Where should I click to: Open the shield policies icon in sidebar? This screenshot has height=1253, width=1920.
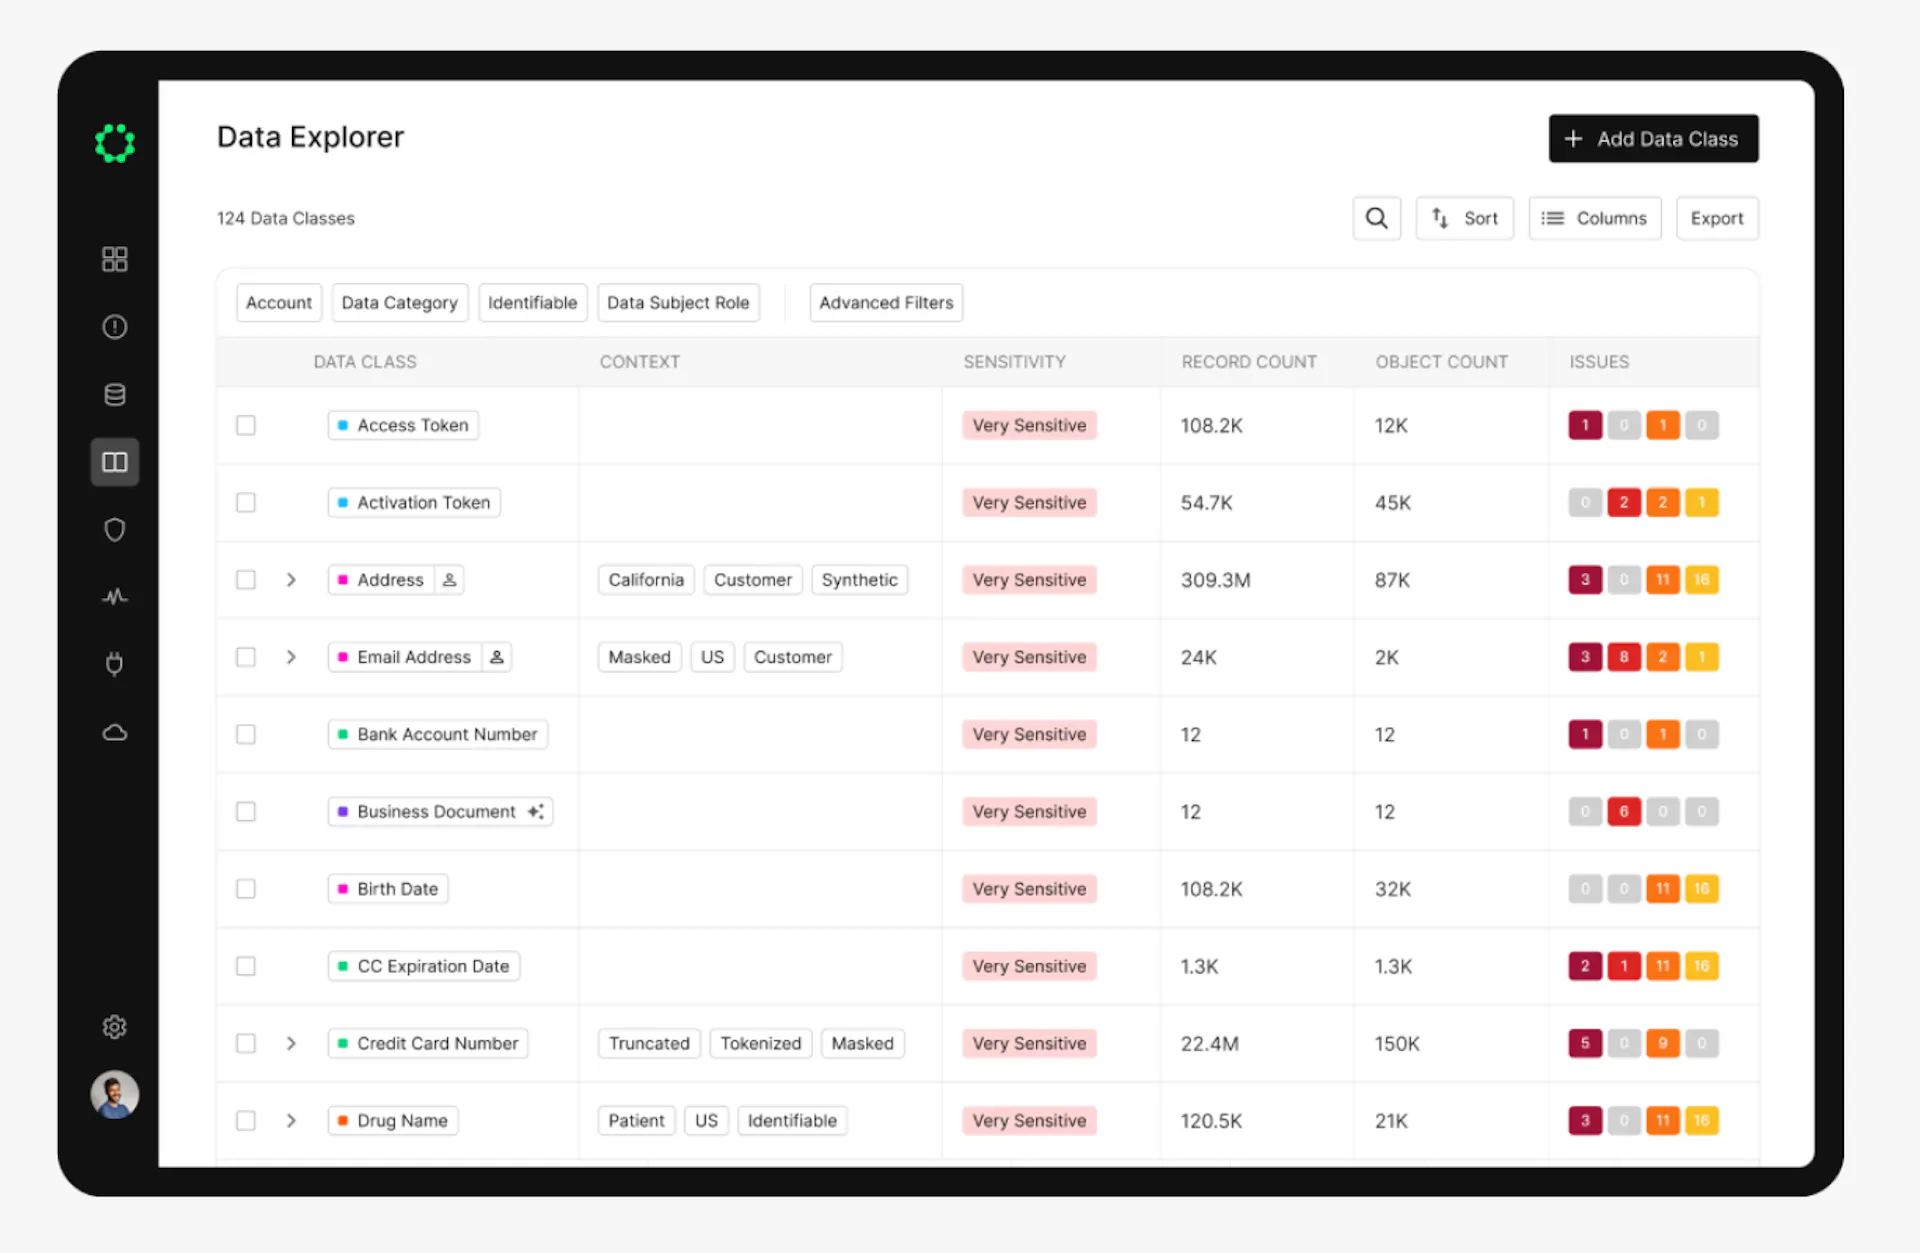[115, 529]
